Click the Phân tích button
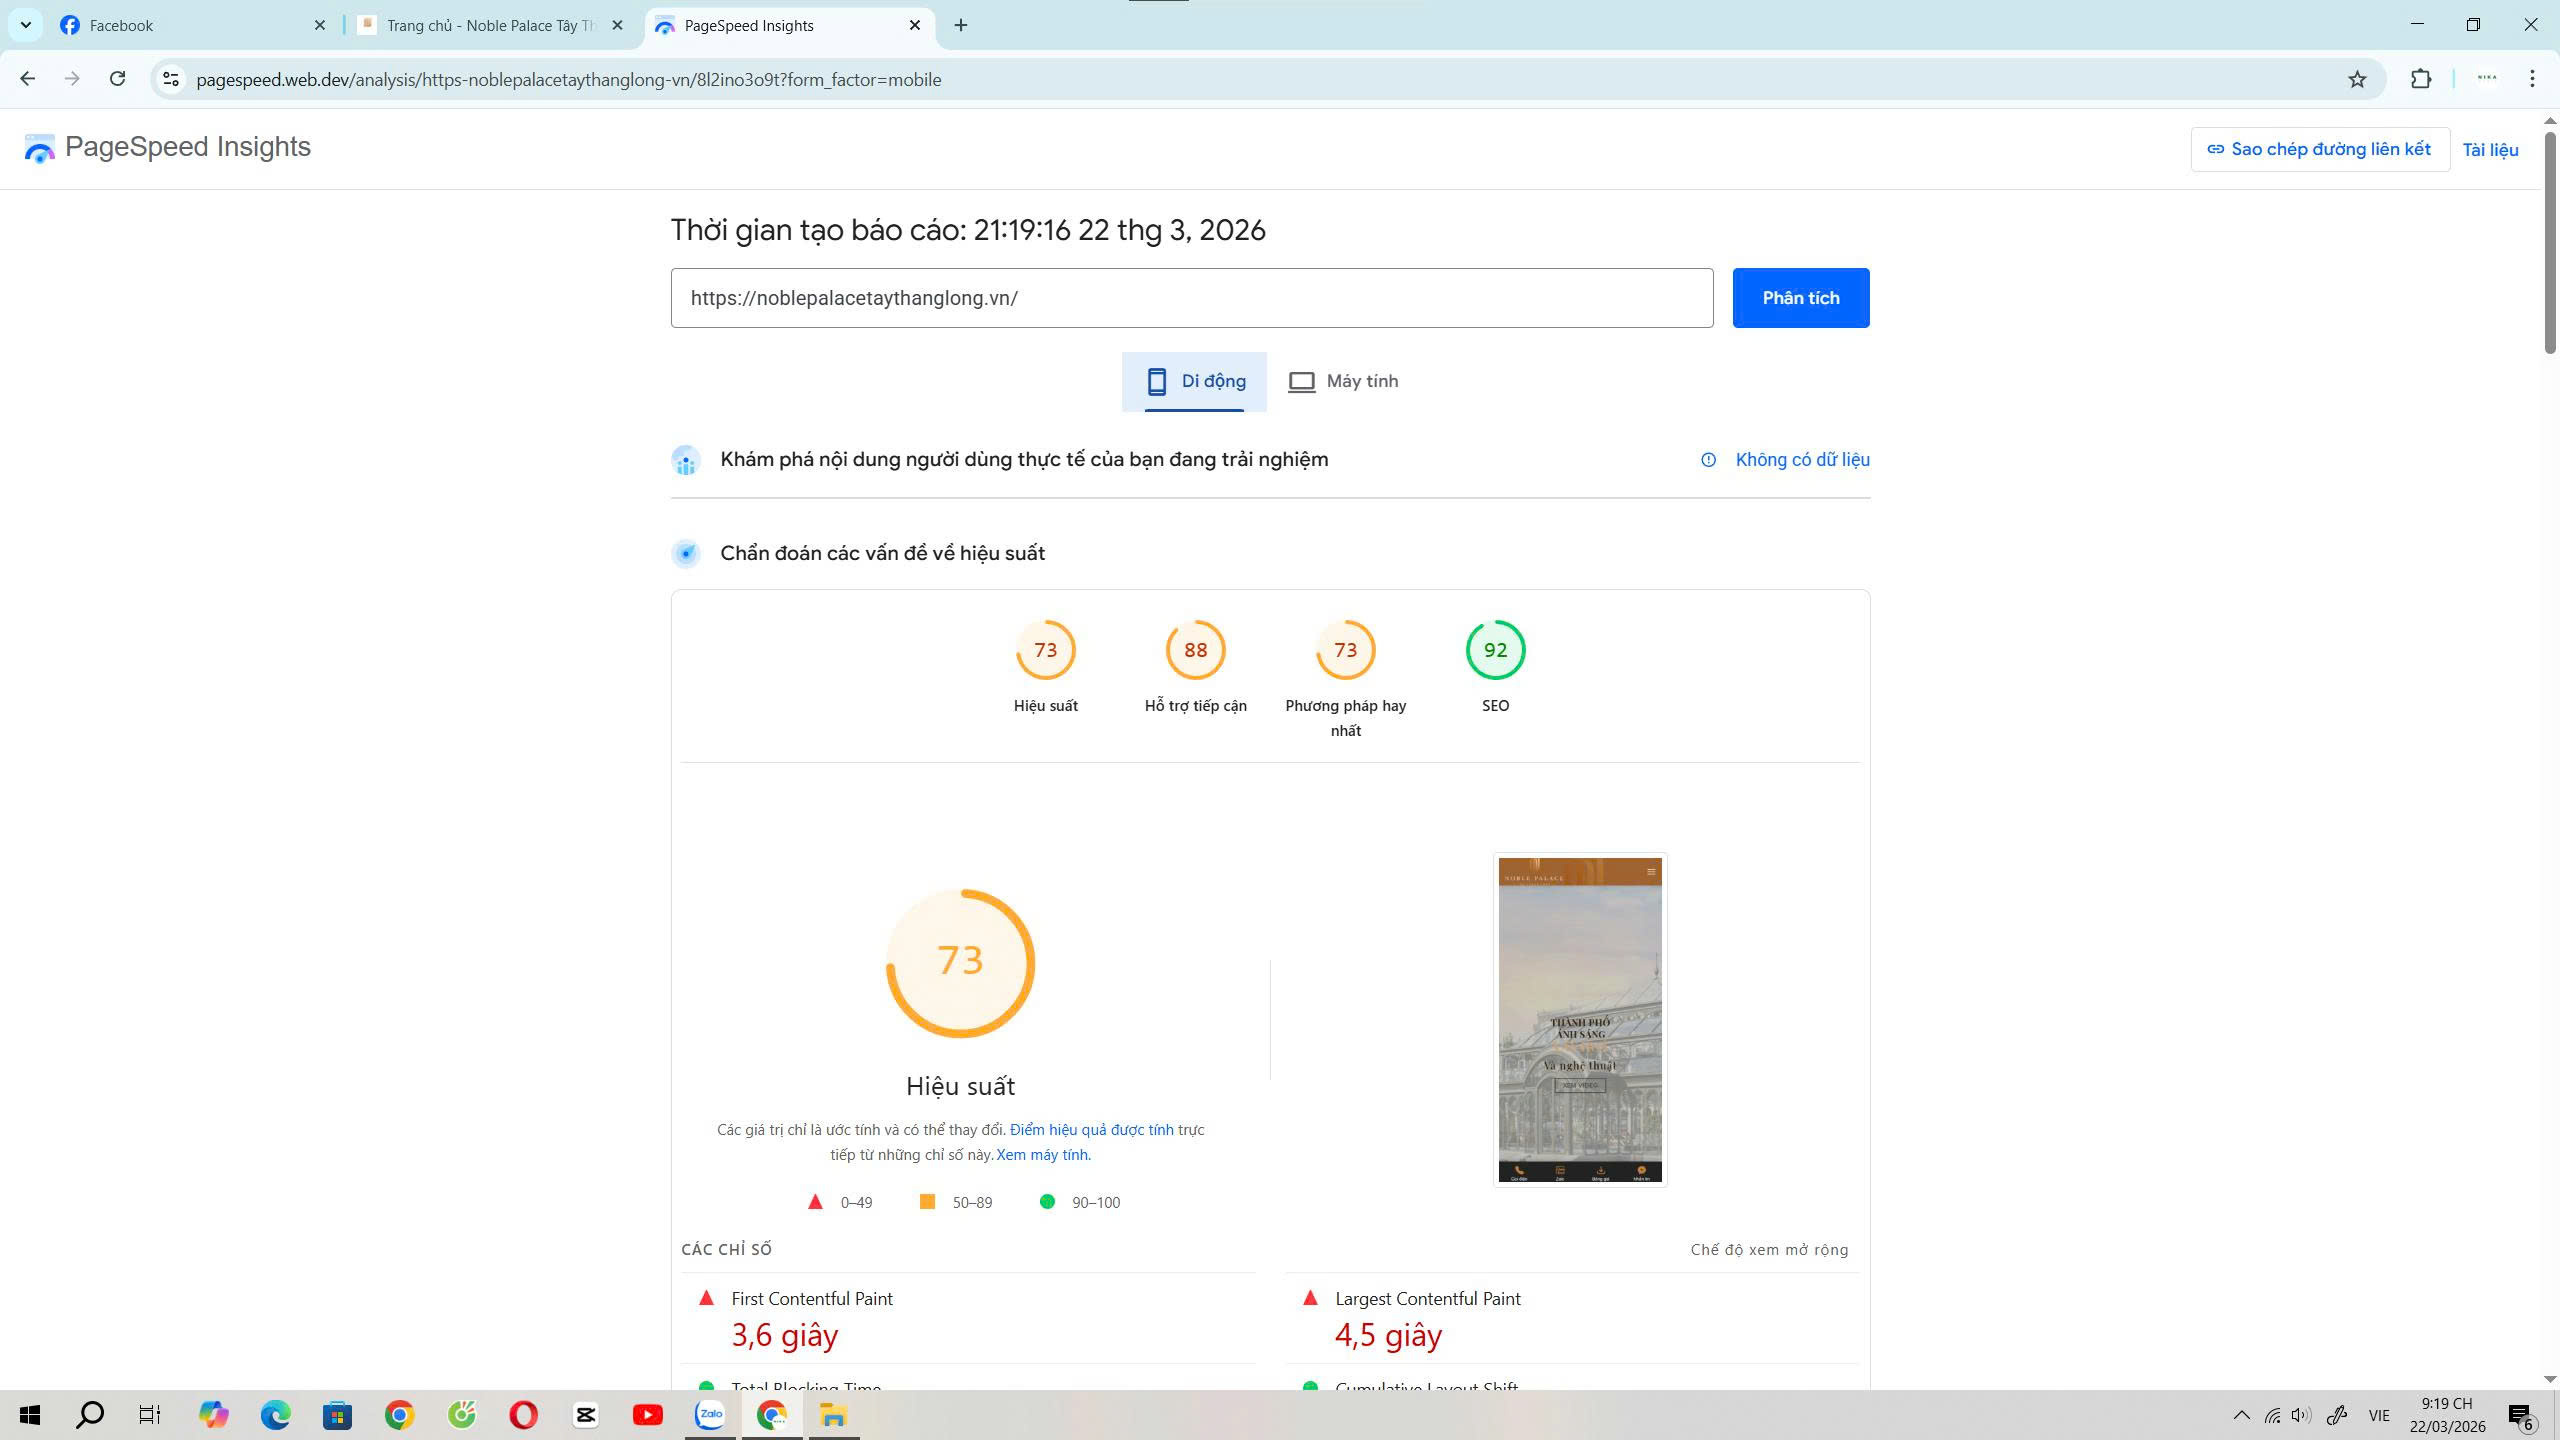Screen dimensions: 2560x1440 [1799, 297]
